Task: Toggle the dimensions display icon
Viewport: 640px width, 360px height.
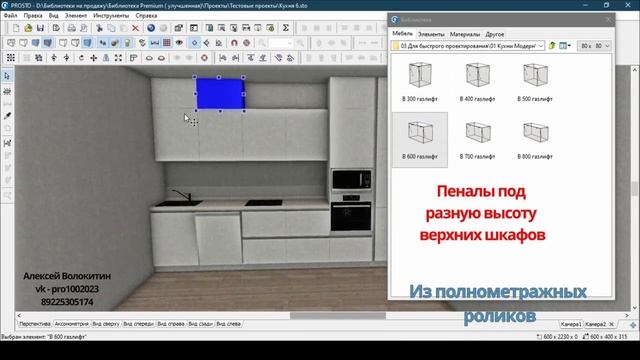Action: tap(155, 43)
